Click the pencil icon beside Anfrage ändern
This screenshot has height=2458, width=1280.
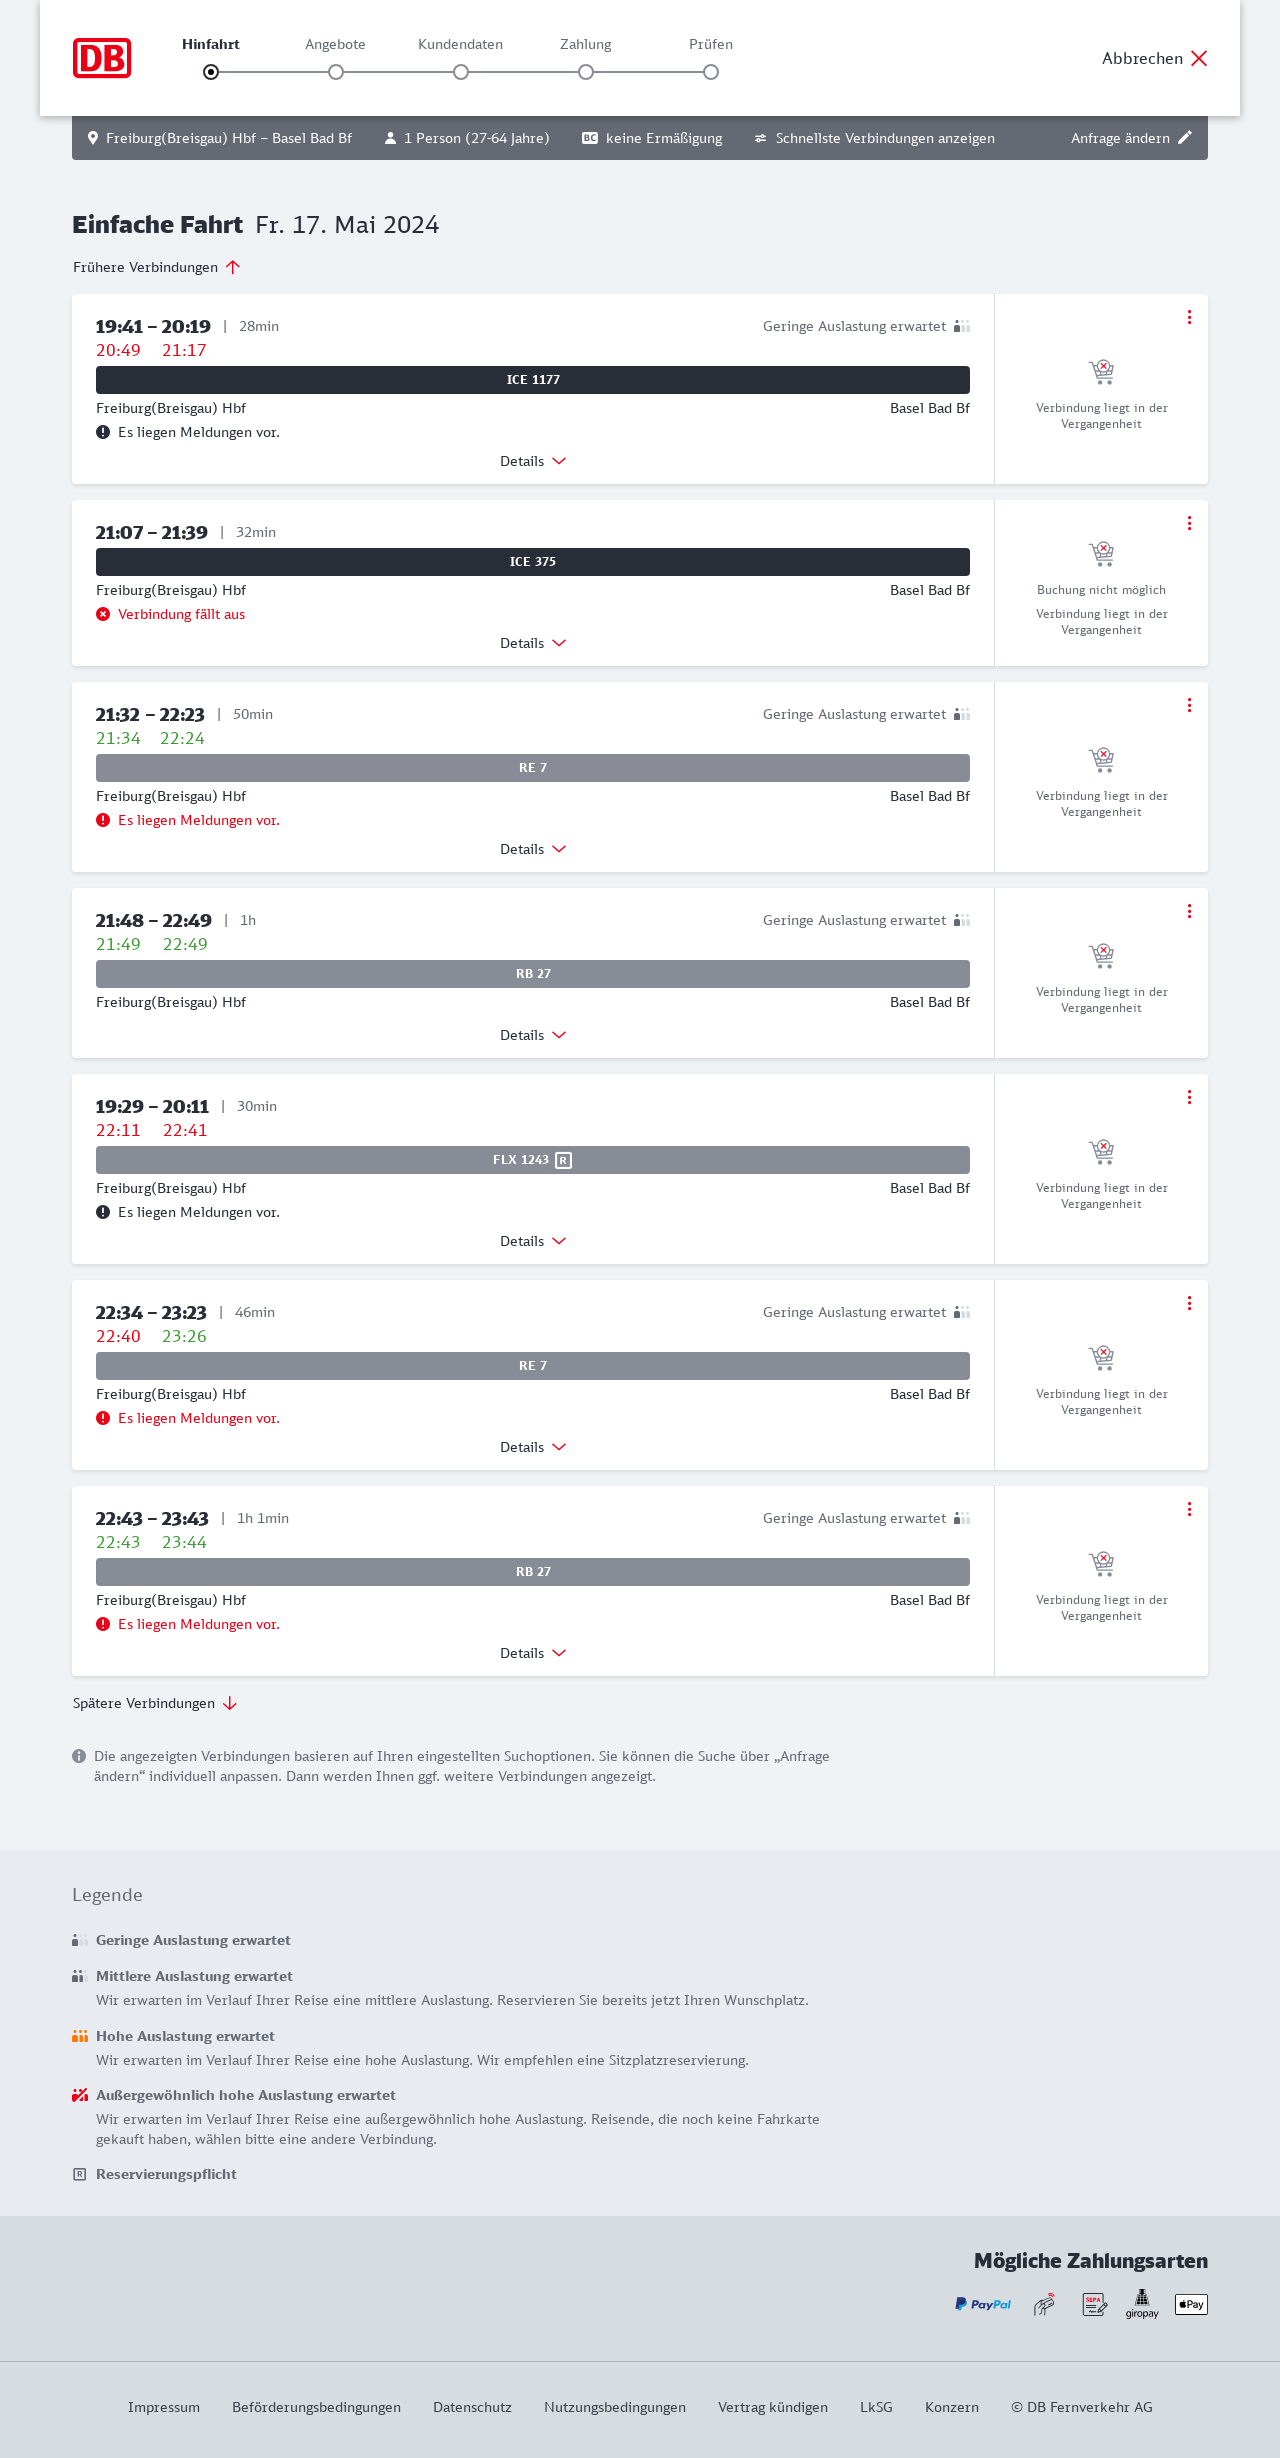(x=1185, y=138)
